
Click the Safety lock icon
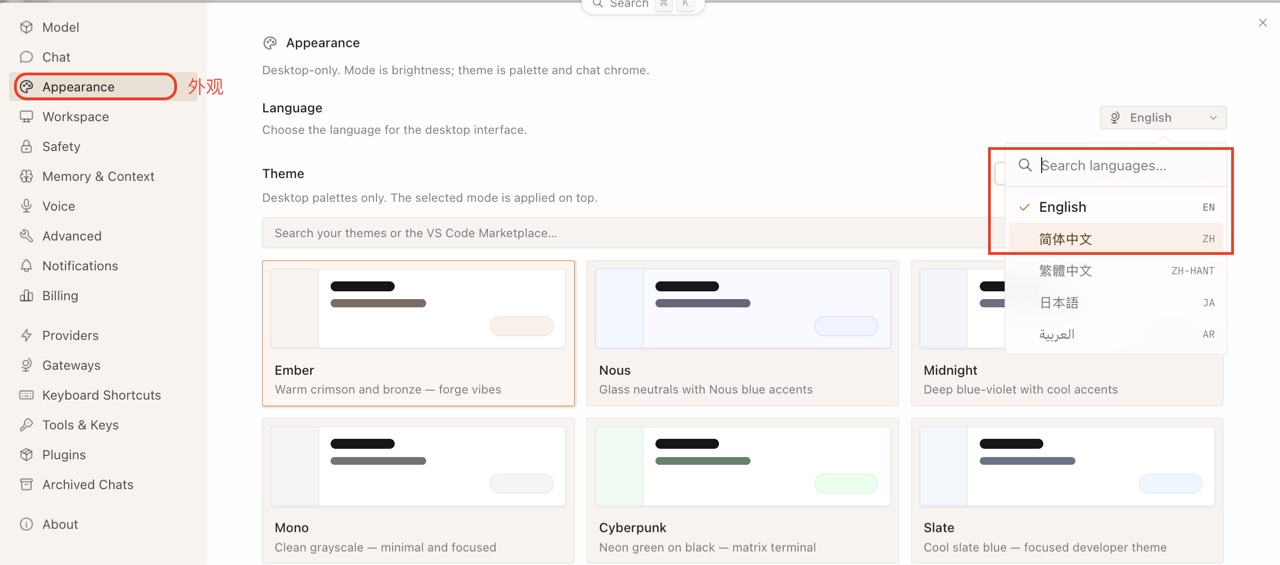(26, 146)
